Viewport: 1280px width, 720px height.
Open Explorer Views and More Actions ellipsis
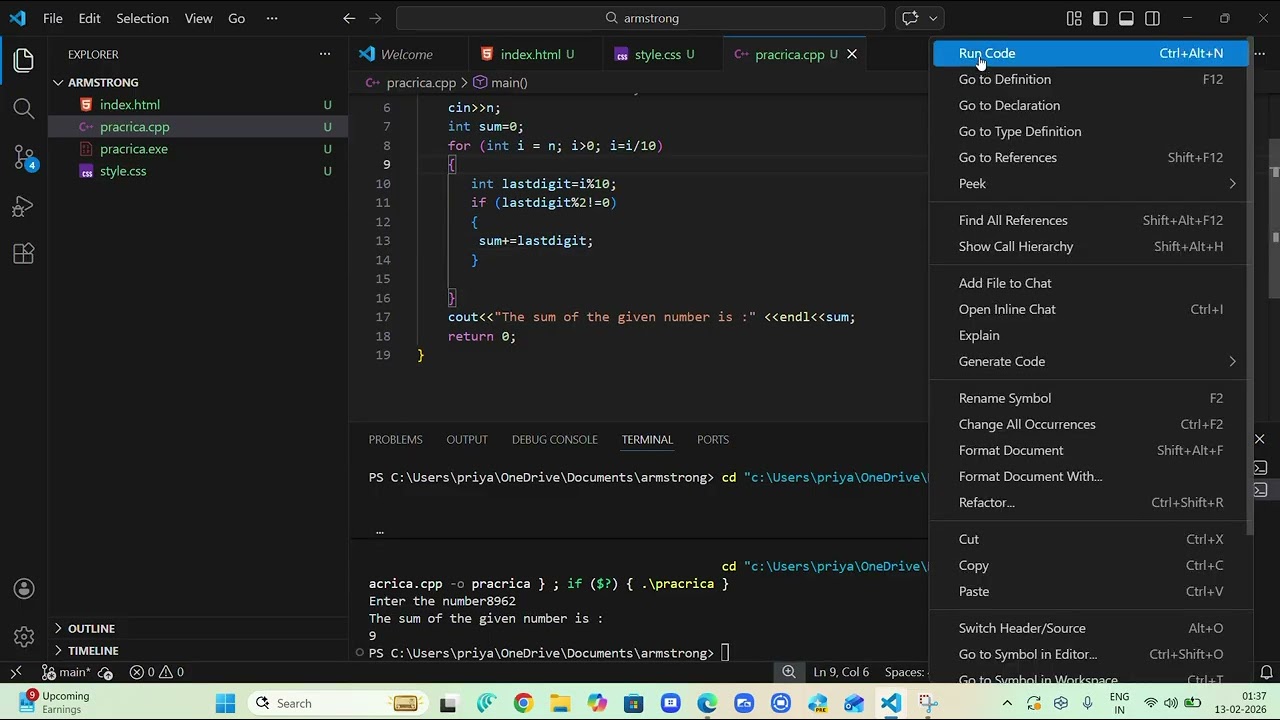(324, 54)
